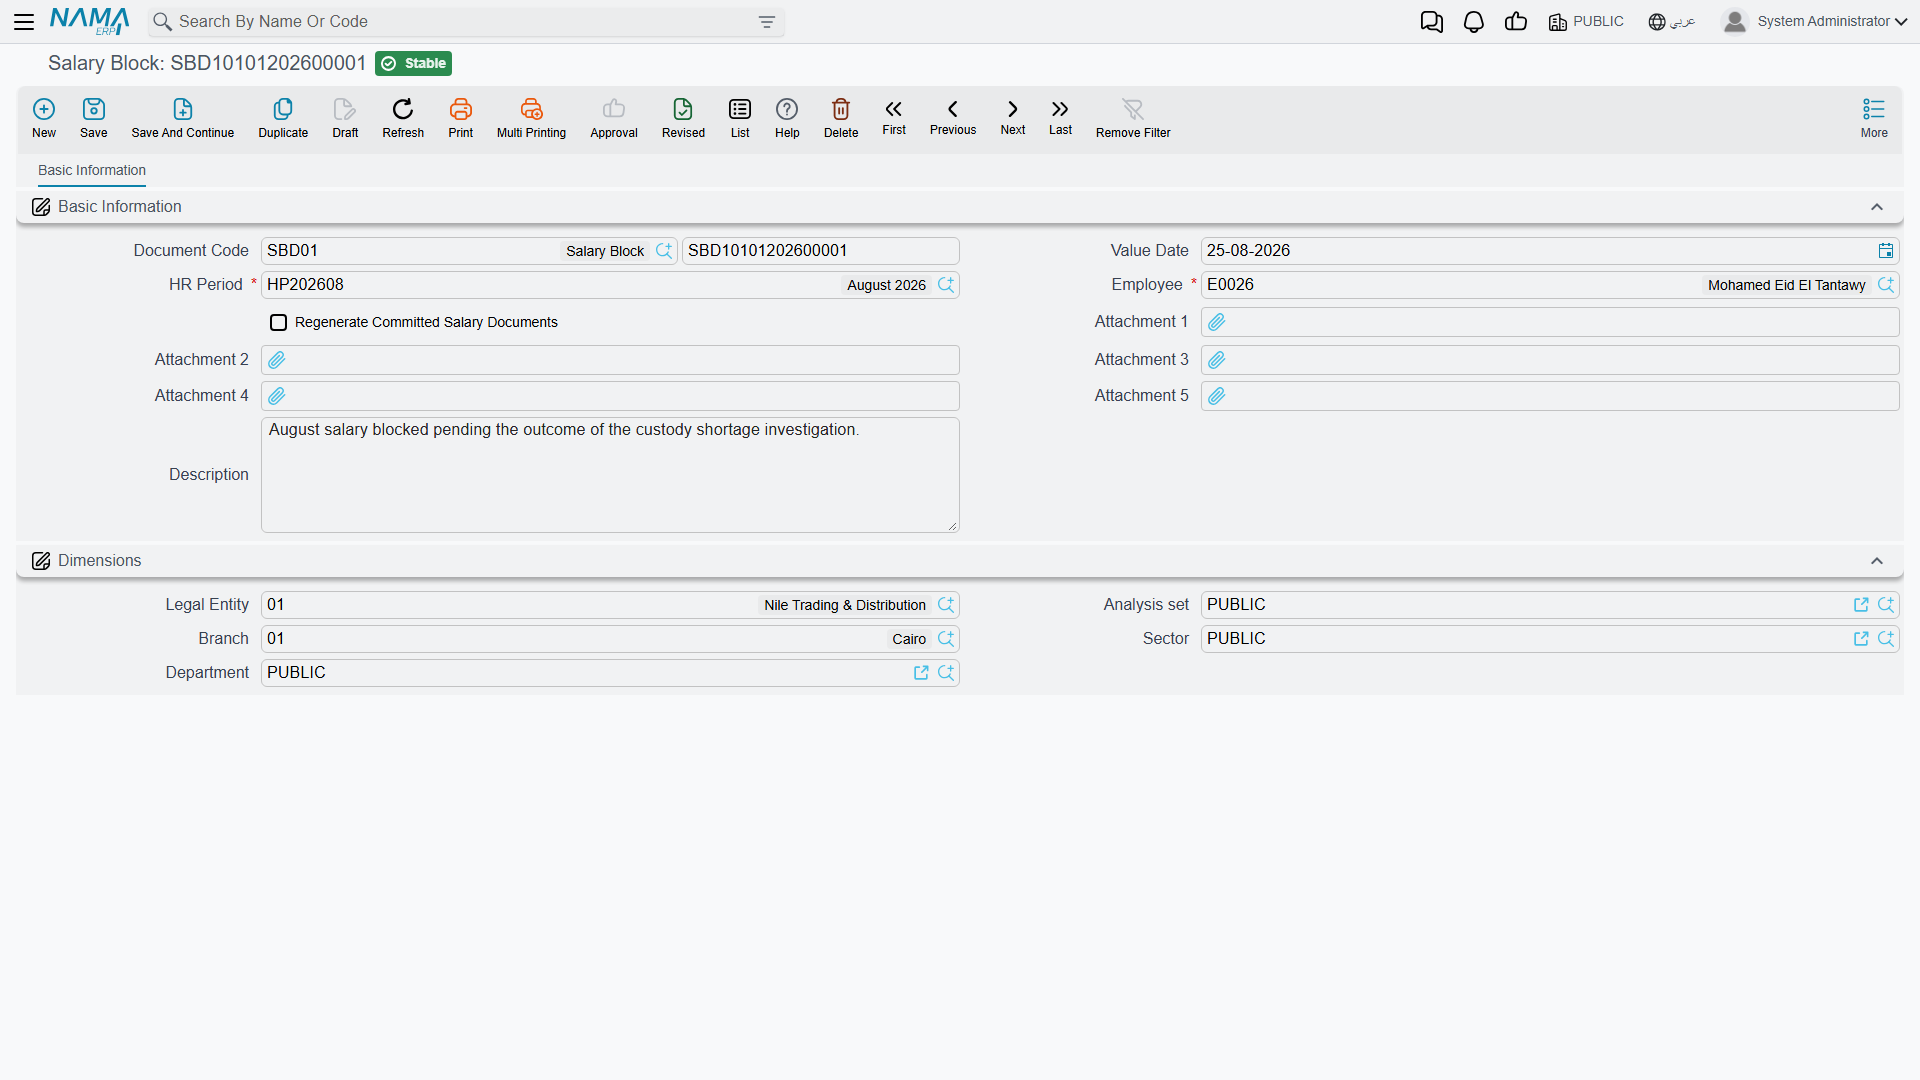Viewport: 1920px width, 1080px height.
Task: Open the Value Date calendar picker
Action: click(1885, 251)
